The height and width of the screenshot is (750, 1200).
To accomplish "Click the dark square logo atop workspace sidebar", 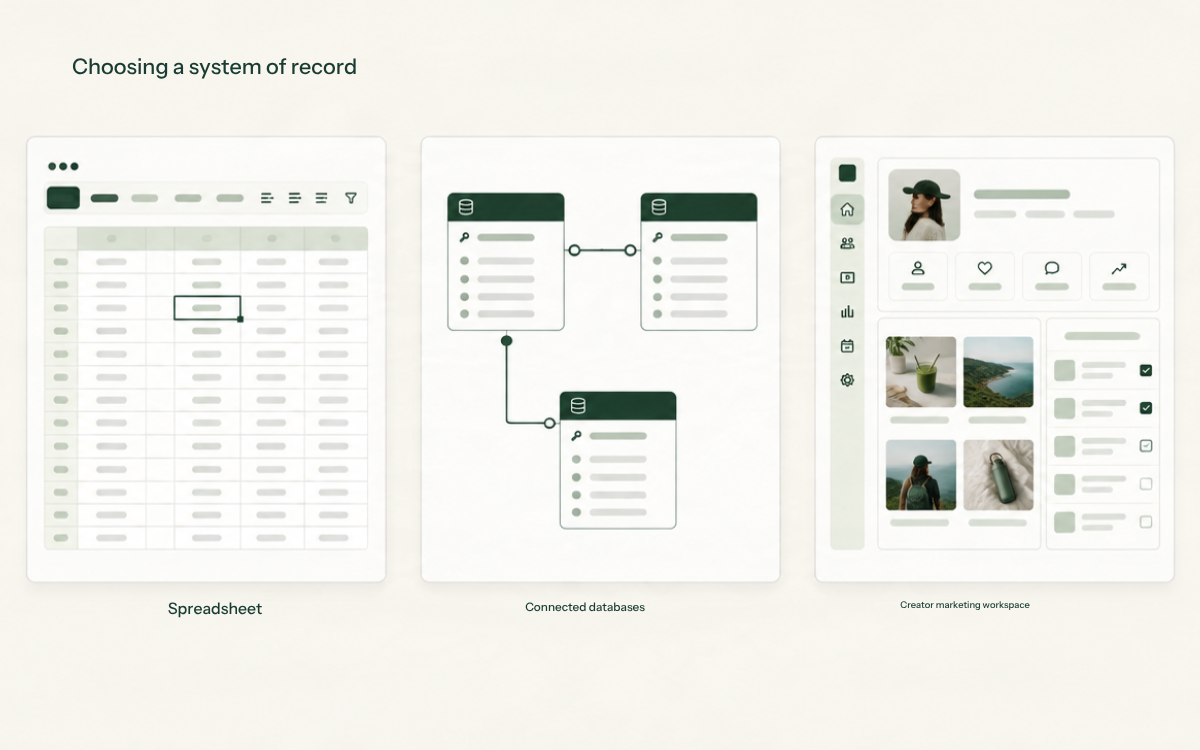I will [x=847, y=173].
